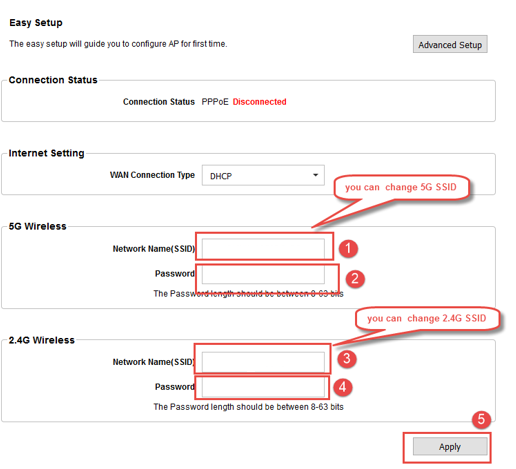
Task: Click the red circle numbered 1
Action: [x=348, y=249]
